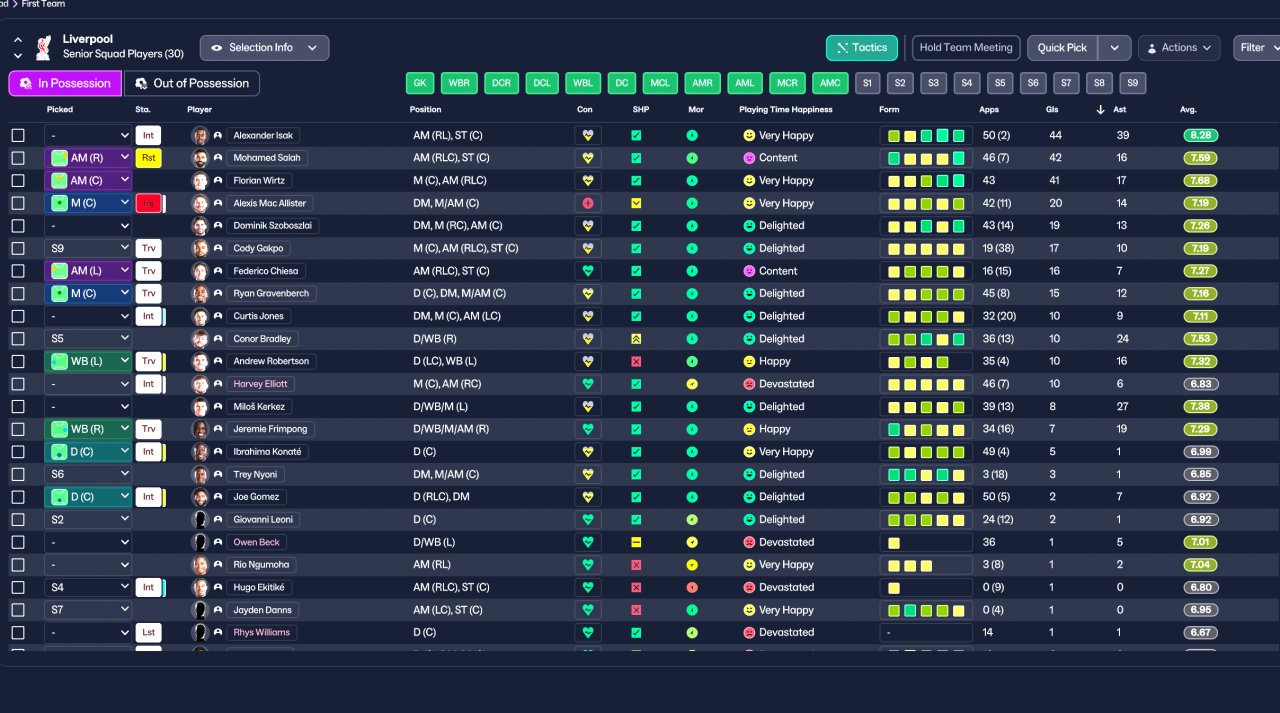Click Conor Bradley's orange sharpness icon
Viewport: 1280px width, 713px height.
pos(636,339)
